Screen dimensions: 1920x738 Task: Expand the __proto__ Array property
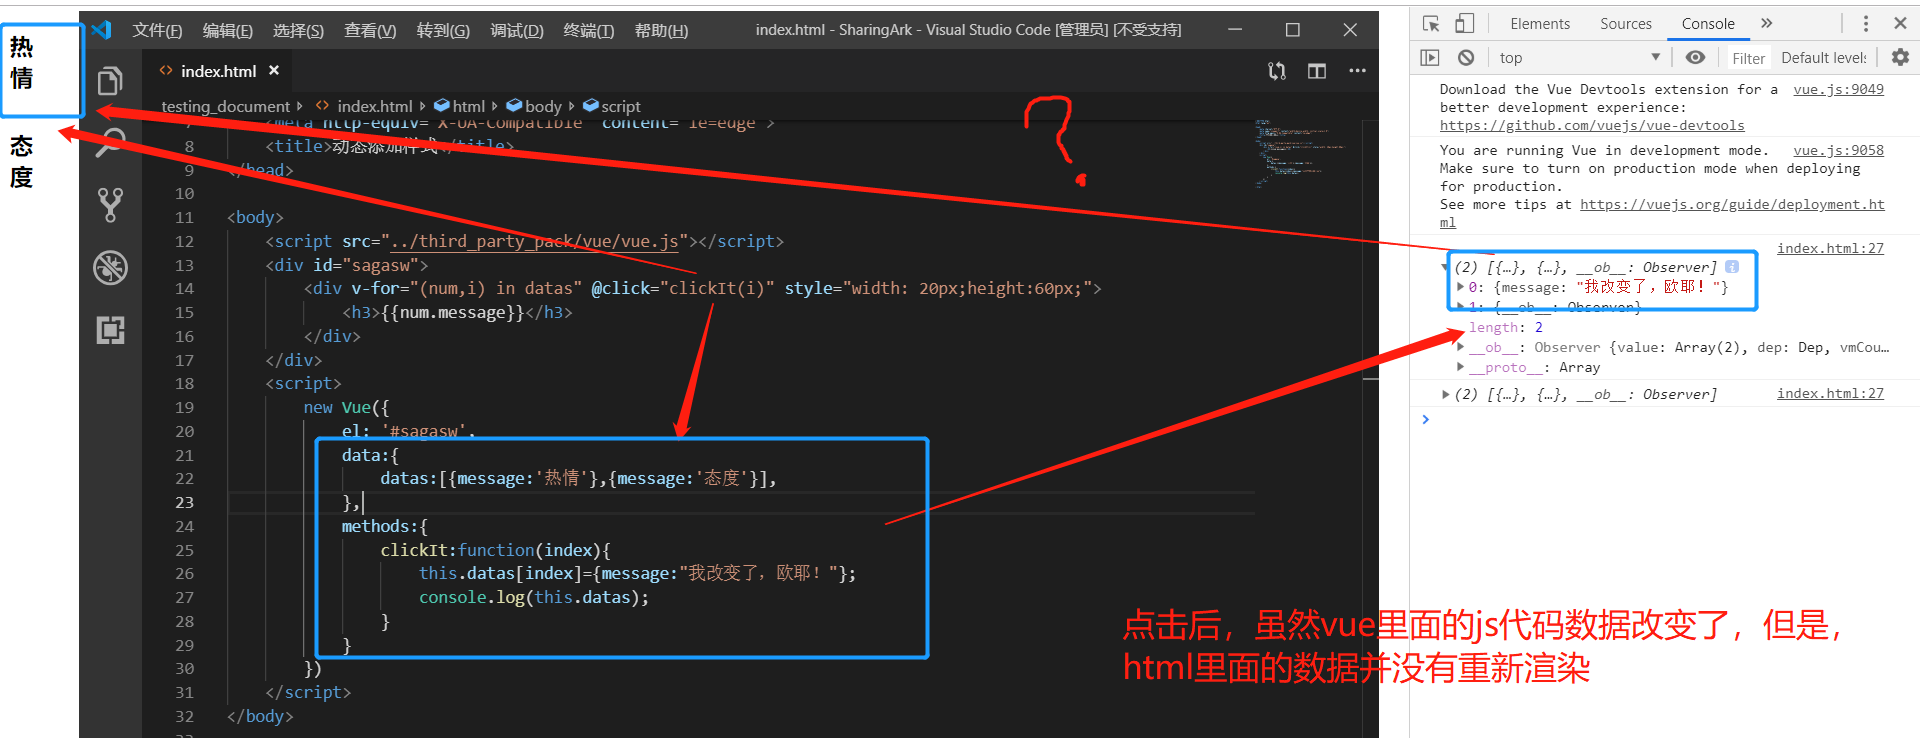(x=1461, y=367)
